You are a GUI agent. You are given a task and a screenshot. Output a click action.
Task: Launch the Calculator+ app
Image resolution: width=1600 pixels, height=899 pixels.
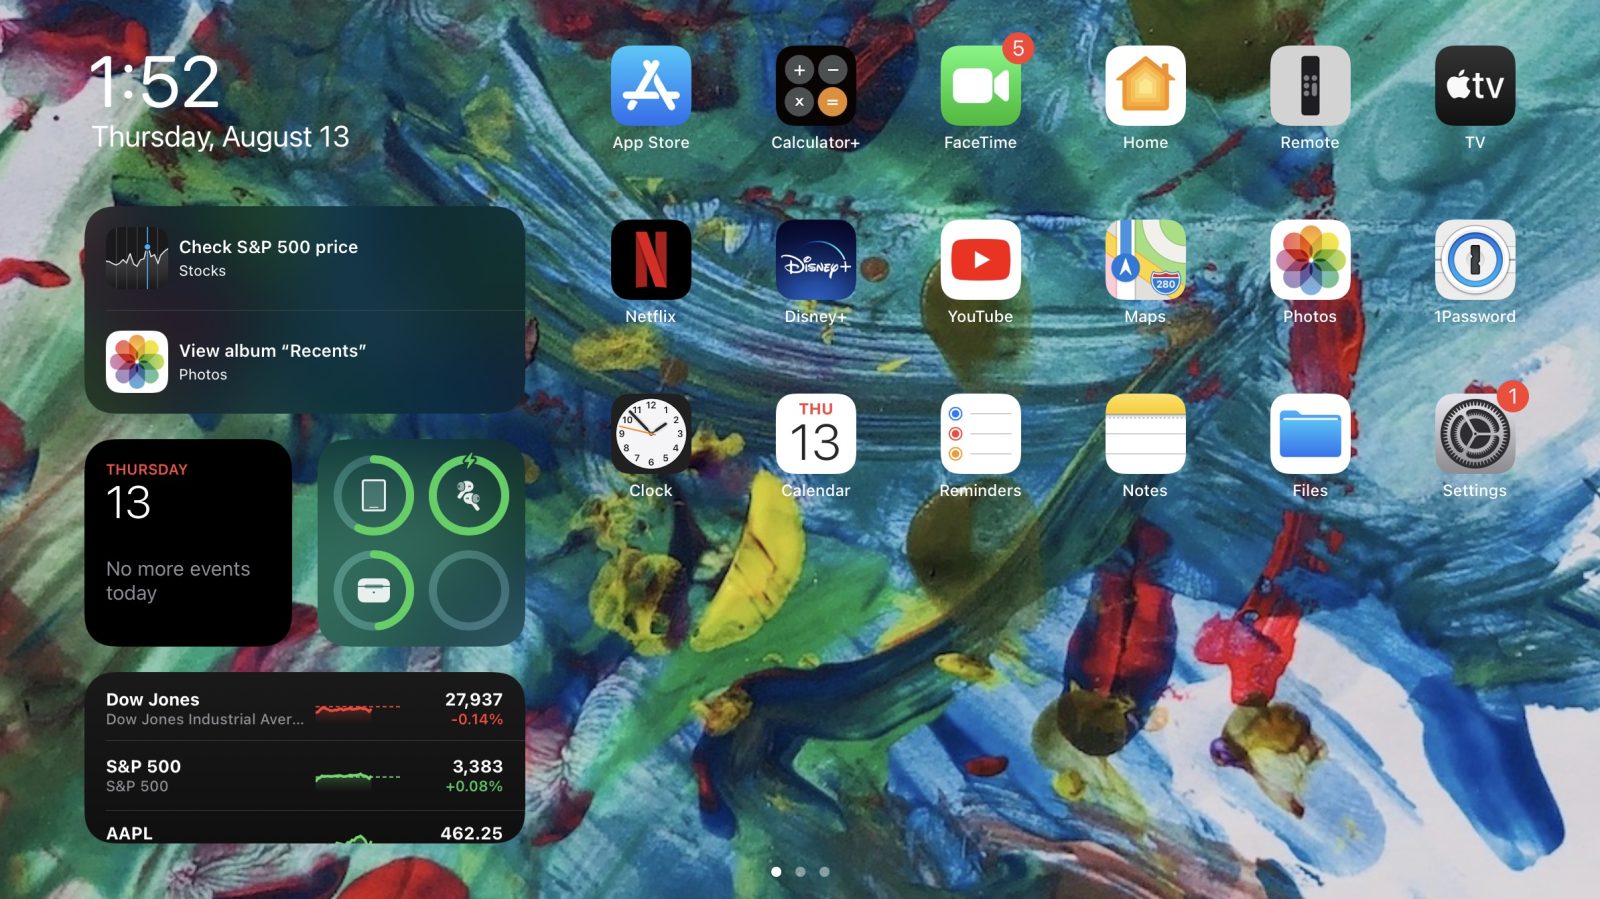click(815, 86)
